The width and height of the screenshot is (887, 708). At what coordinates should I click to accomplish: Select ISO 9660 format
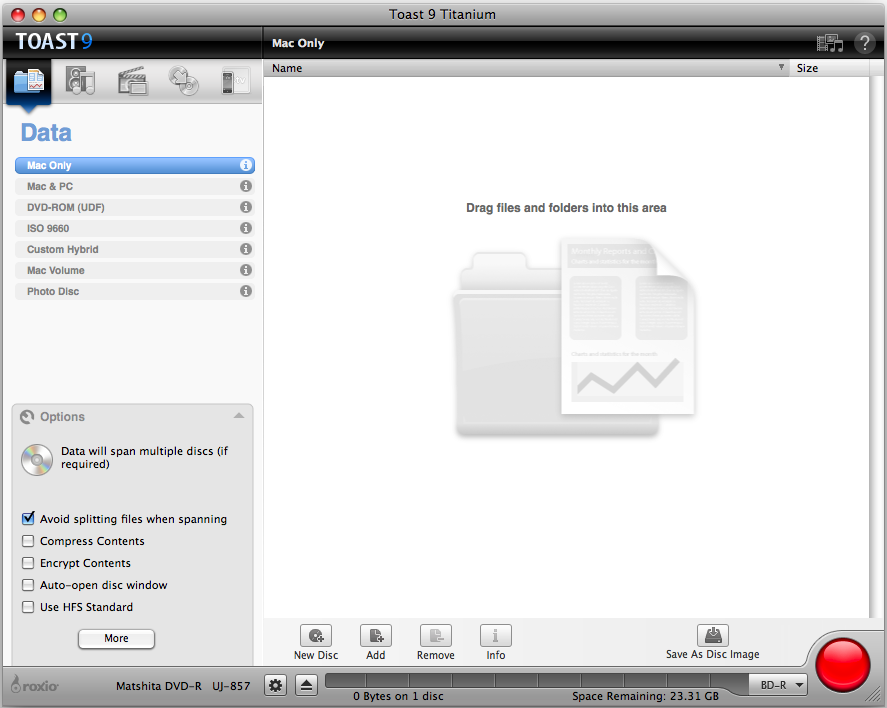click(135, 228)
